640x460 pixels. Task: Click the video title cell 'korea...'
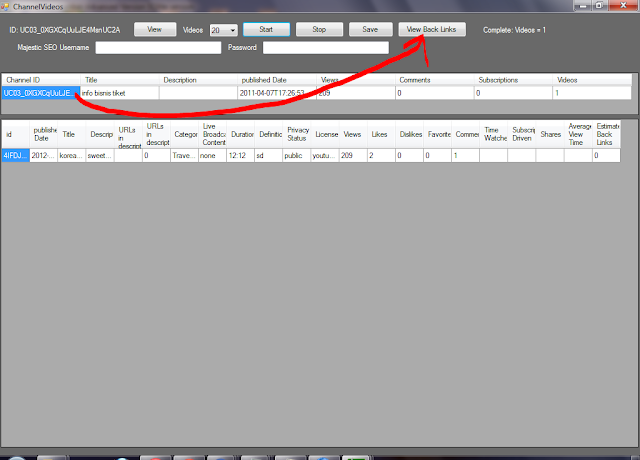72,156
